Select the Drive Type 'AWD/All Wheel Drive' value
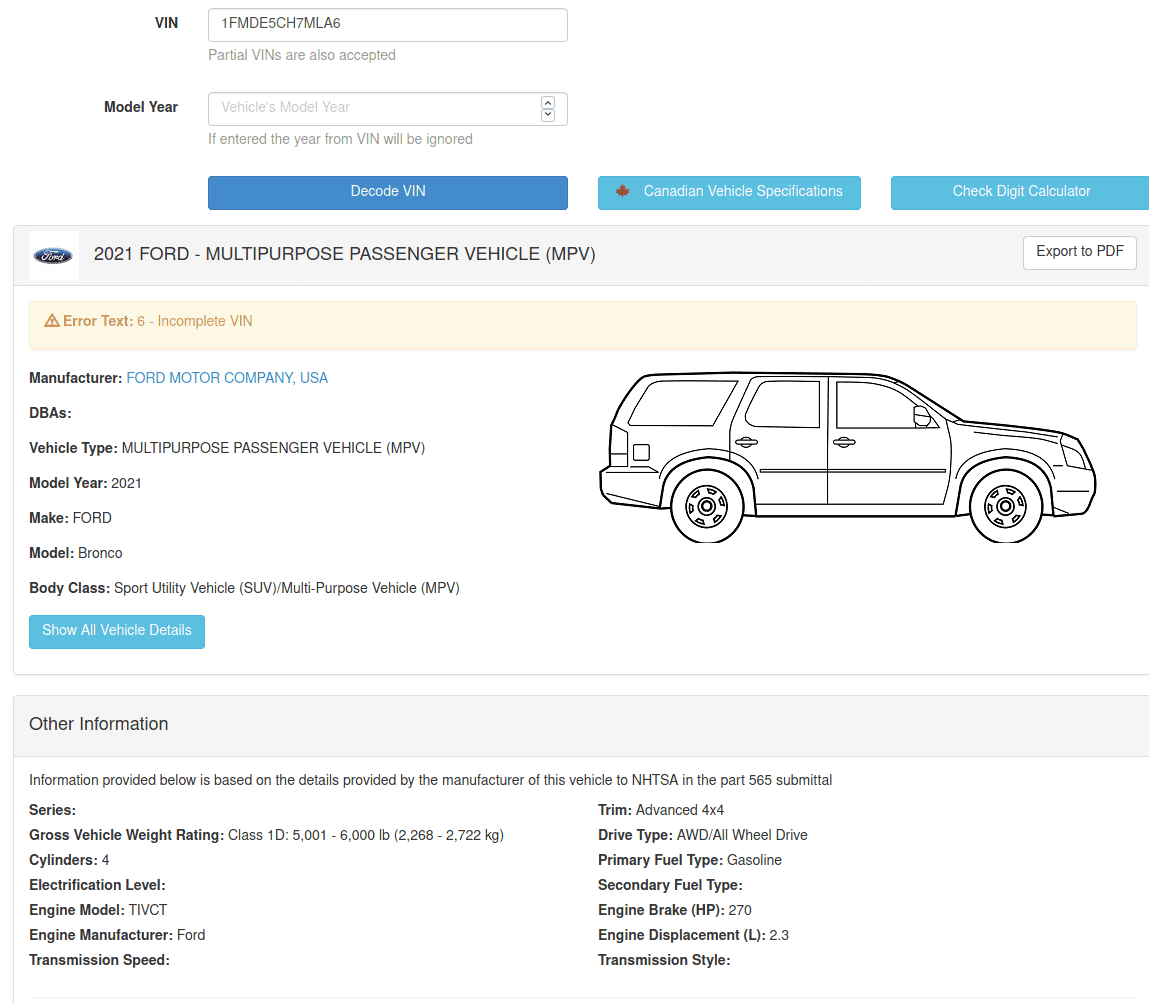The image size is (1149, 1003). [742, 835]
